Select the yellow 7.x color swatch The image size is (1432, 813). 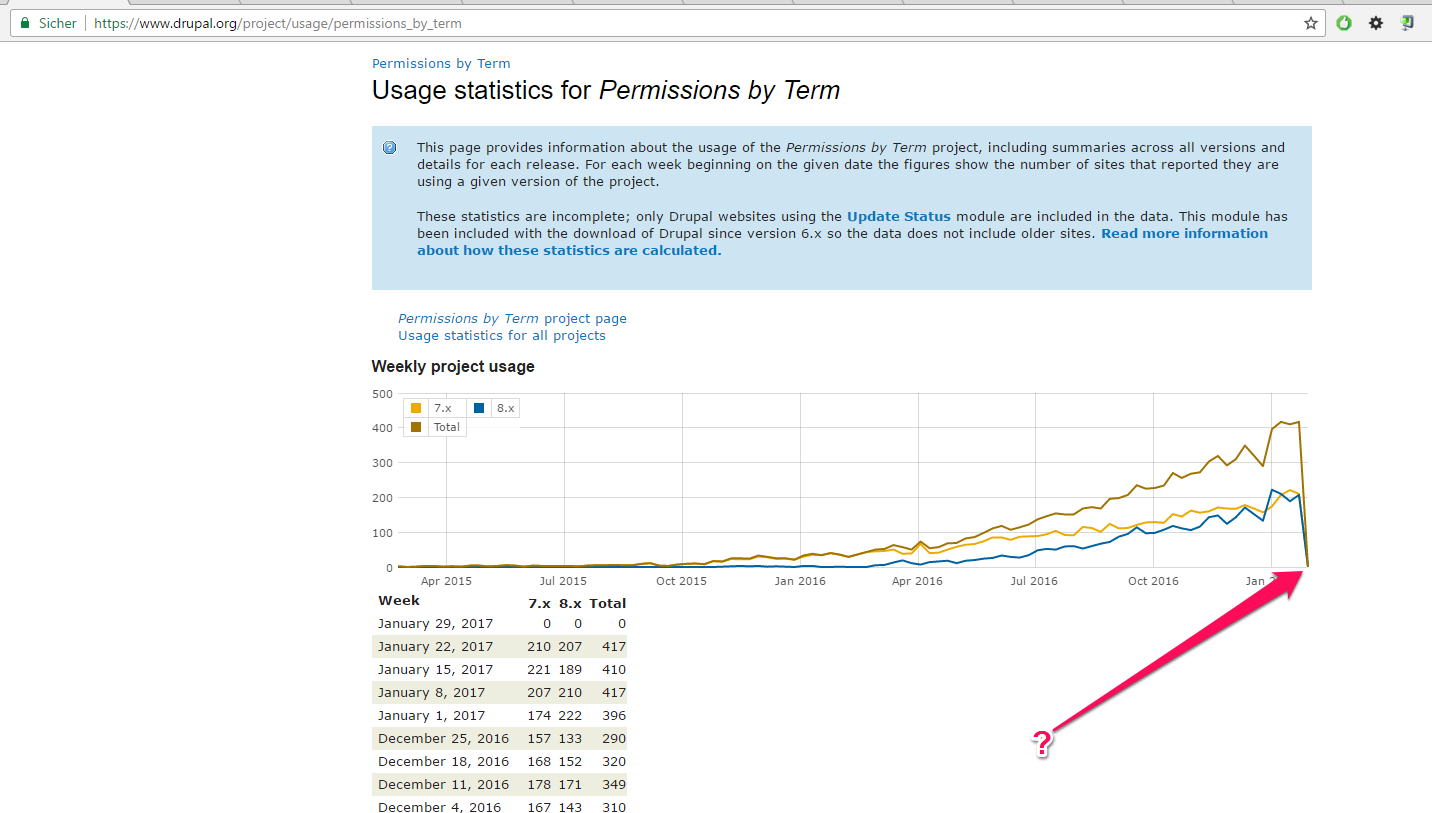coord(416,408)
